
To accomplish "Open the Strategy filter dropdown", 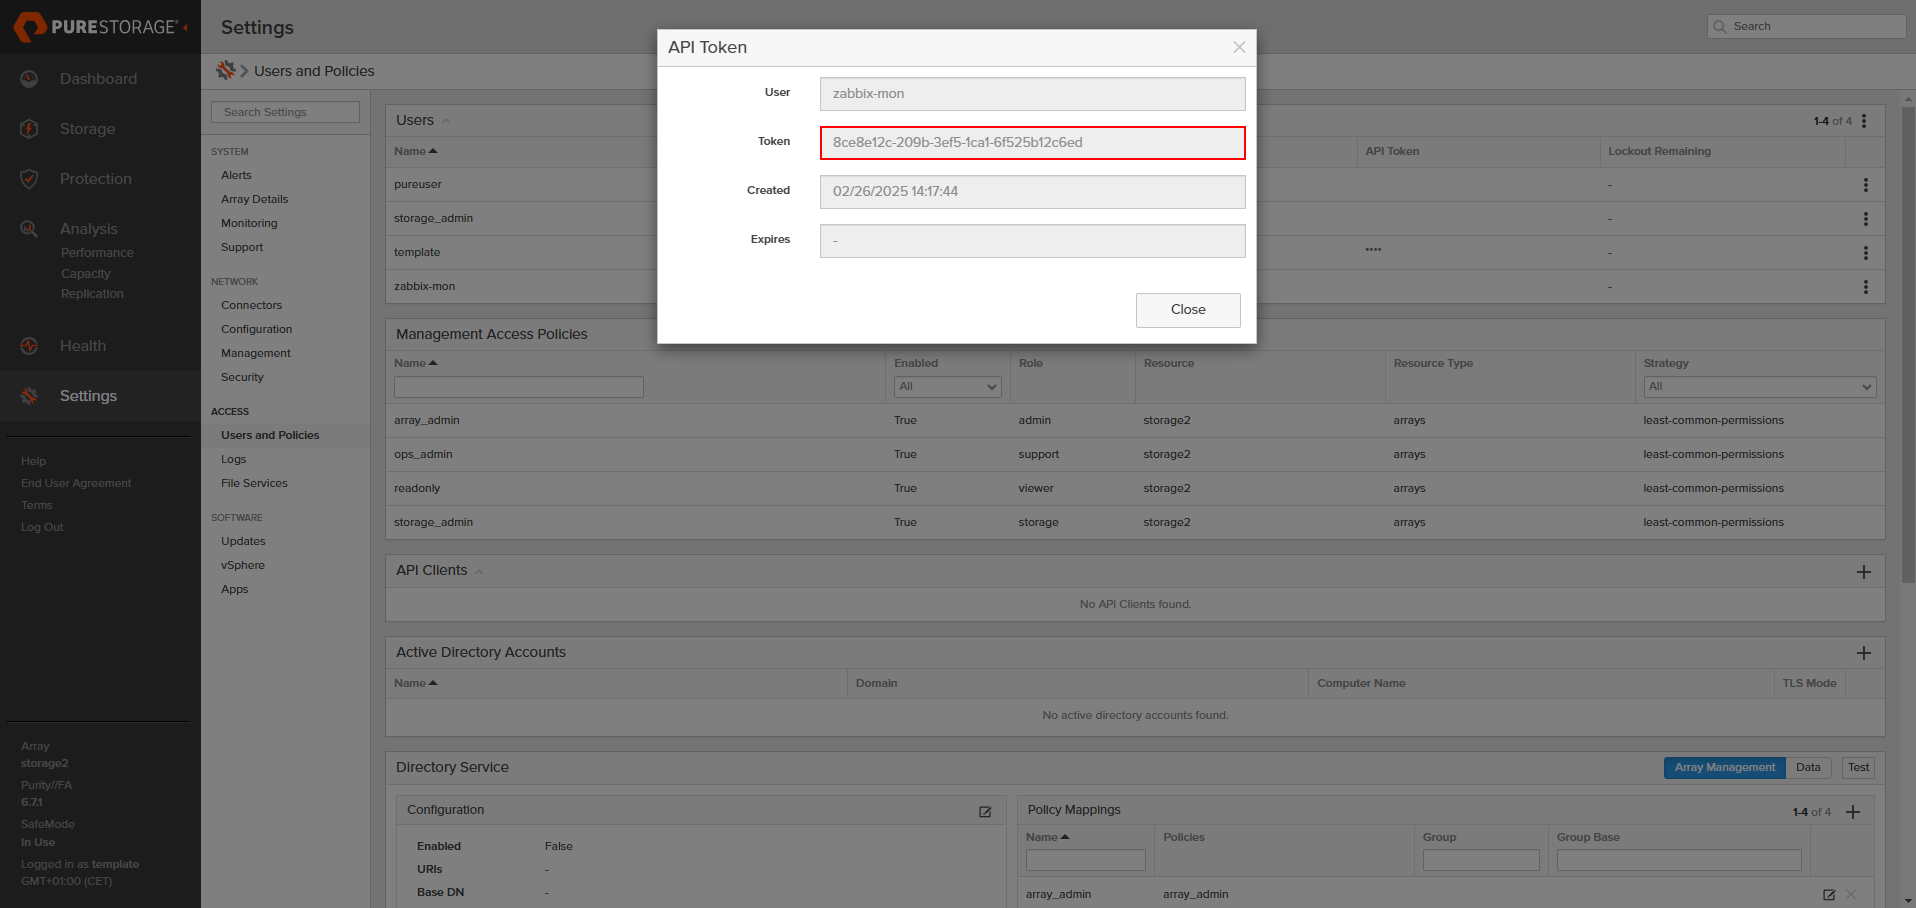I will (1760, 387).
